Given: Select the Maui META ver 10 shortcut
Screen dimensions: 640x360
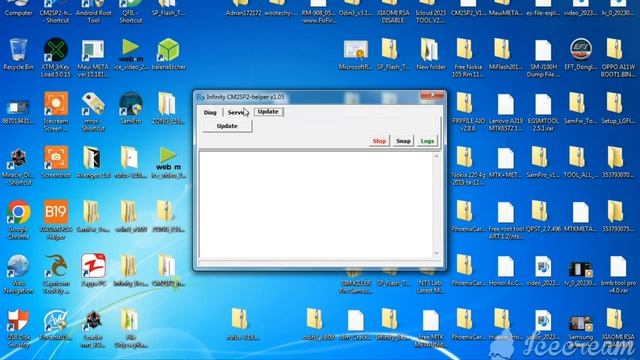Looking at the screenshot, I should [x=93, y=58].
